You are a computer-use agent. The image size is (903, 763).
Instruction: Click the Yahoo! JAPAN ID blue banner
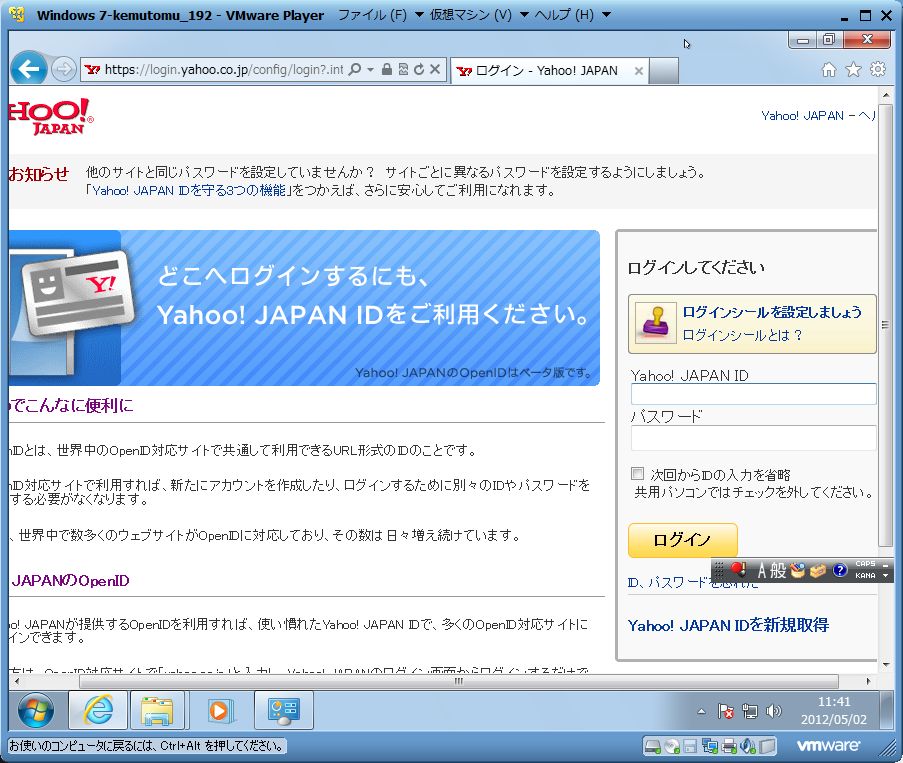[304, 308]
